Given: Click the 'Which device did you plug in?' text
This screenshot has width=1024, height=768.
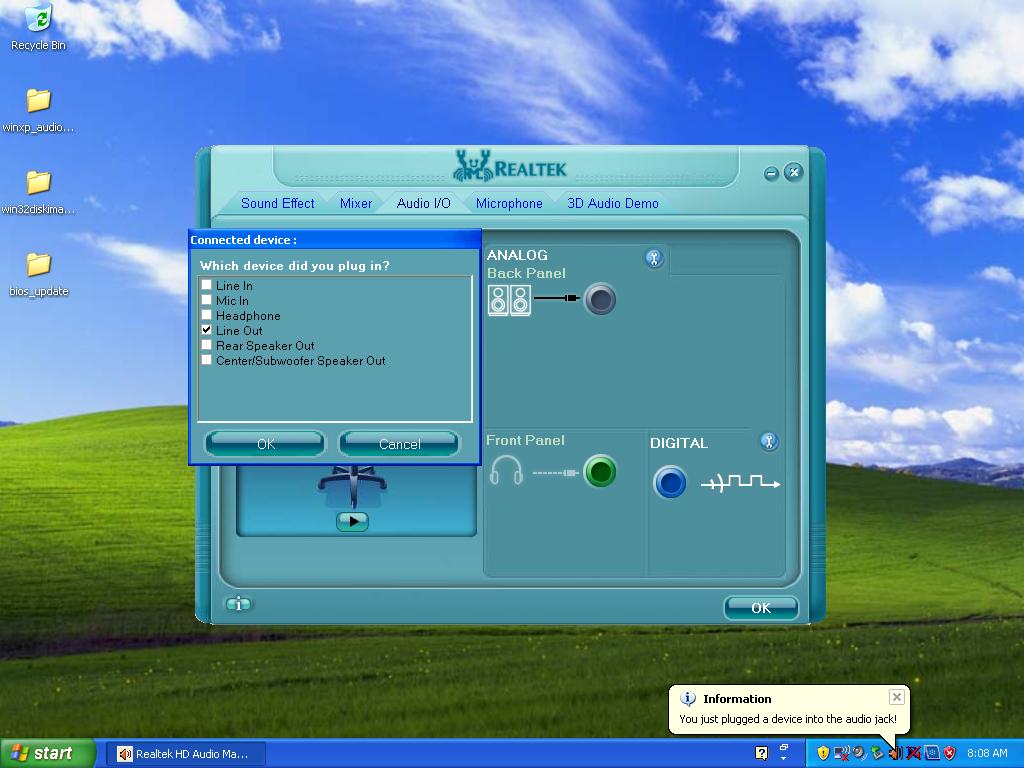Looking at the screenshot, I should [x=295, y=266].
